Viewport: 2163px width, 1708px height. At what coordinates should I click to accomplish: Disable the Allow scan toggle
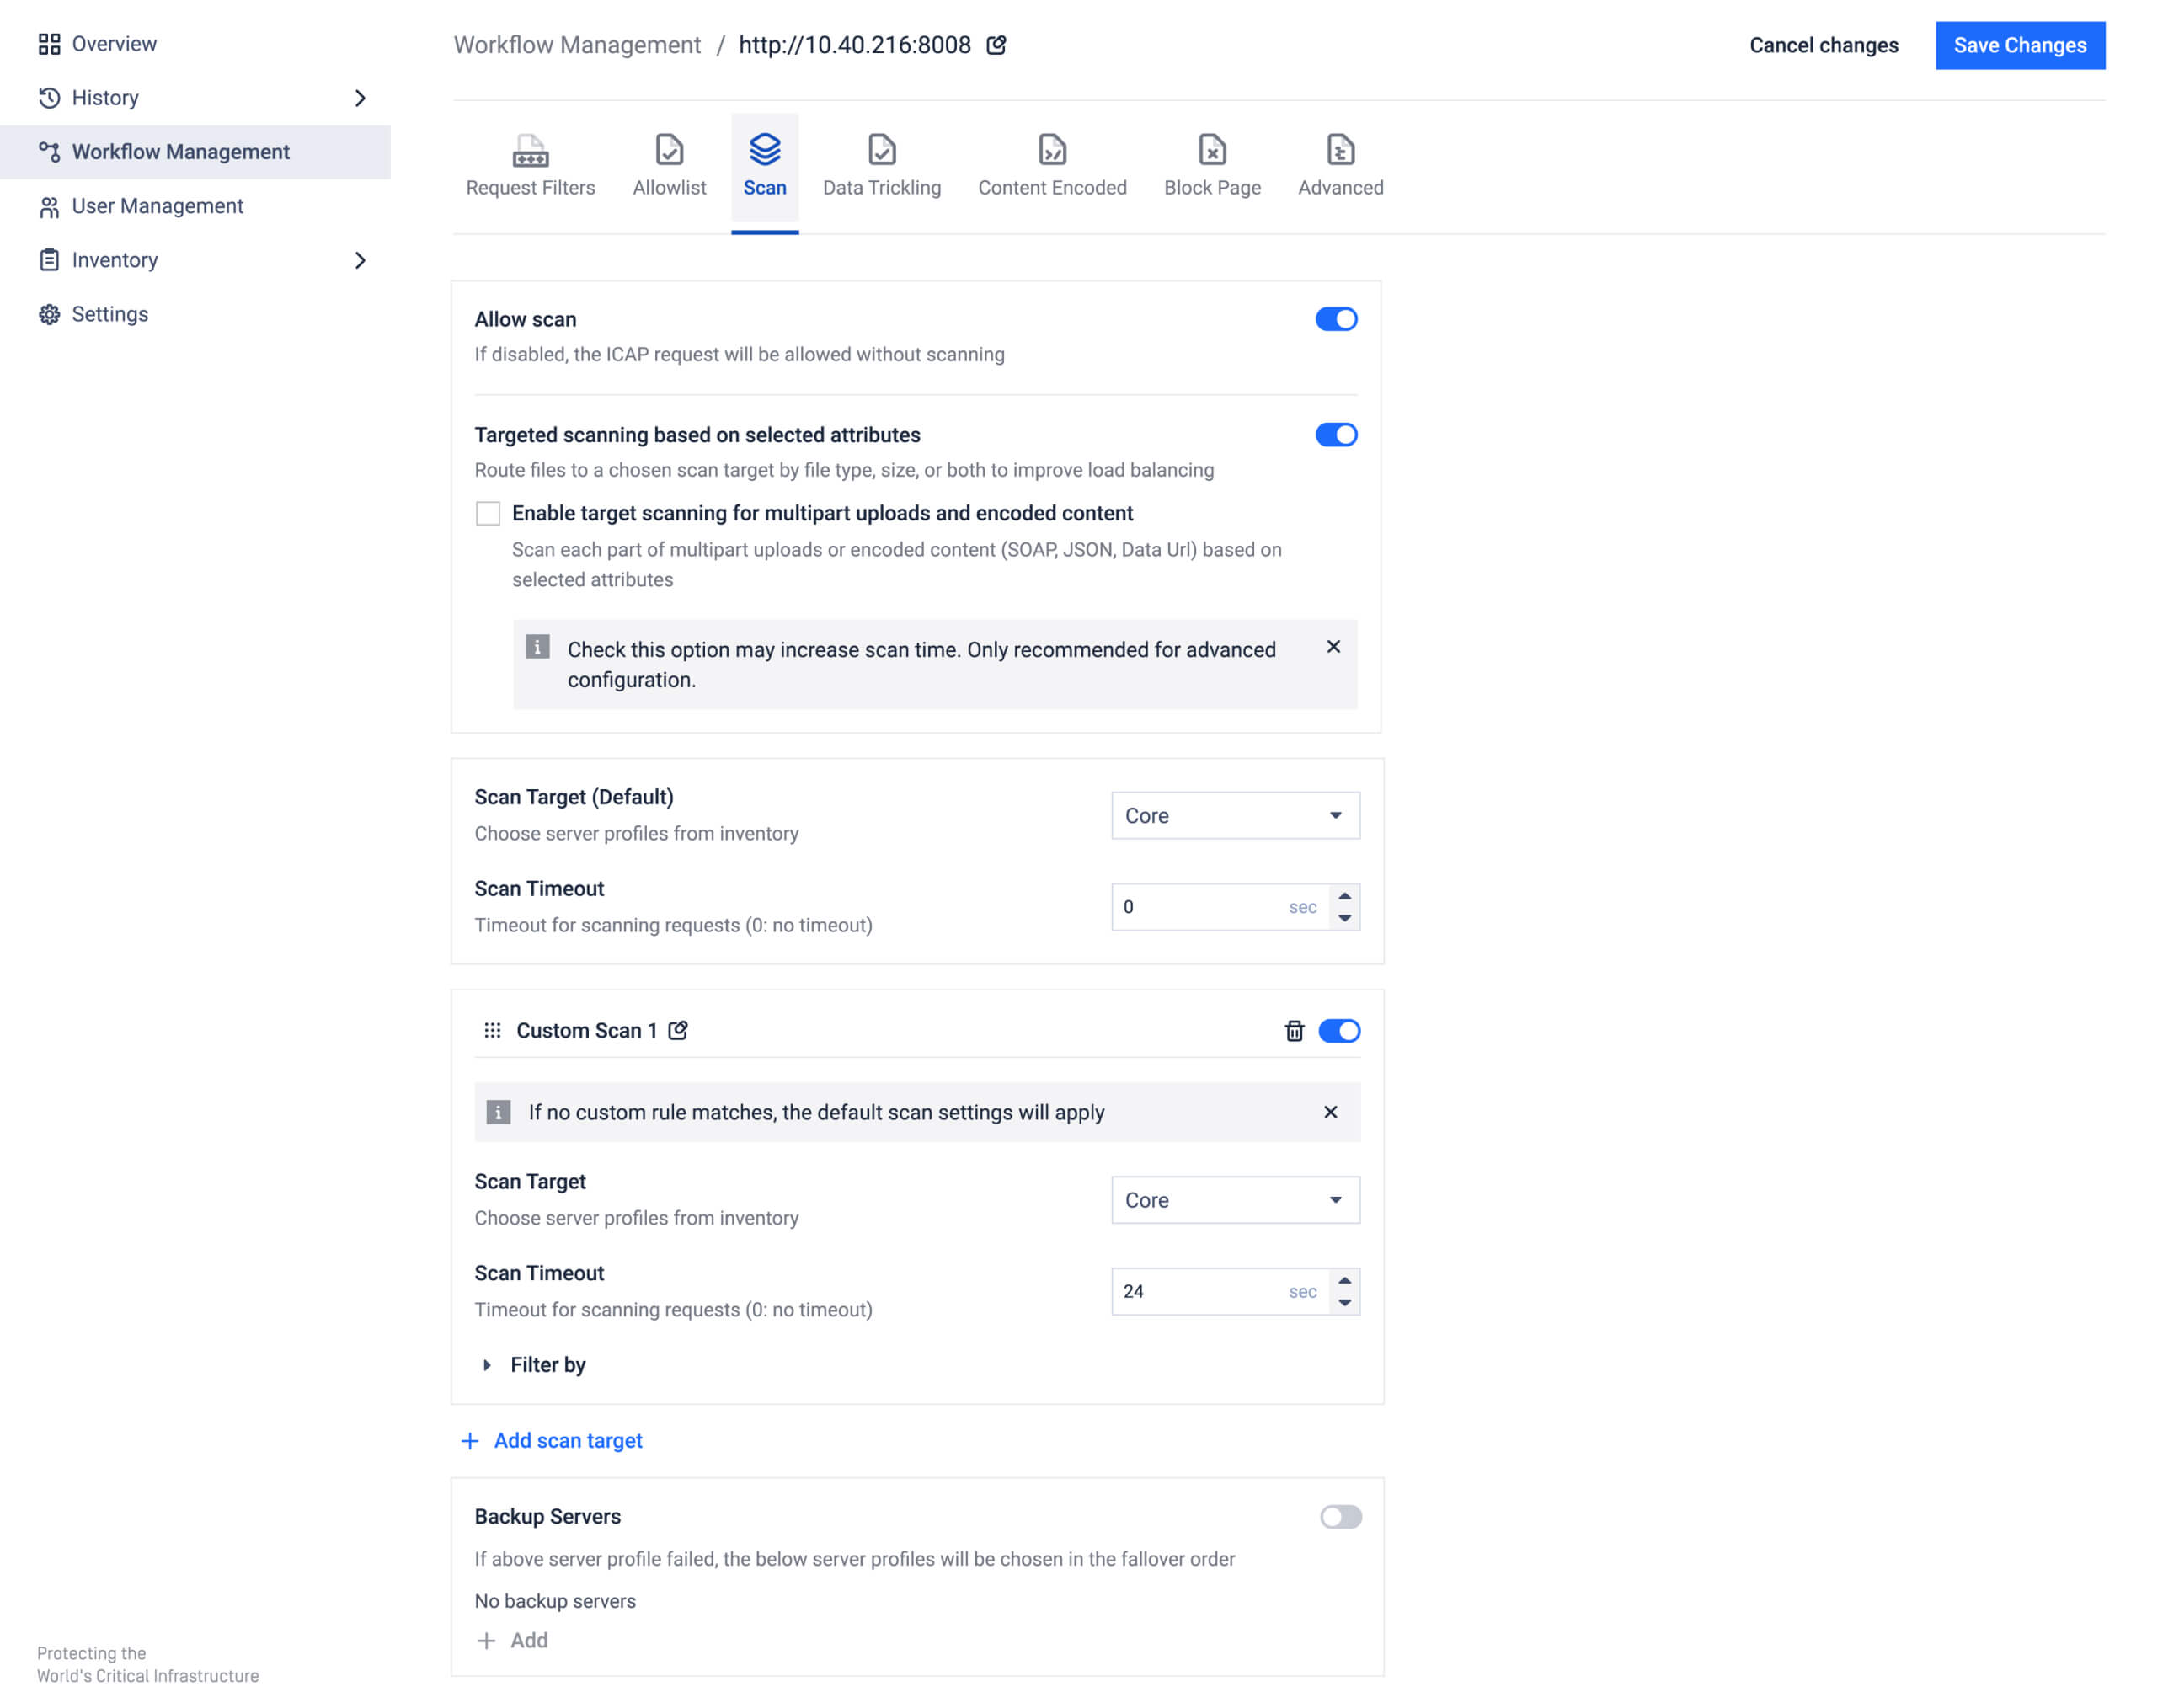point(1336,319)
